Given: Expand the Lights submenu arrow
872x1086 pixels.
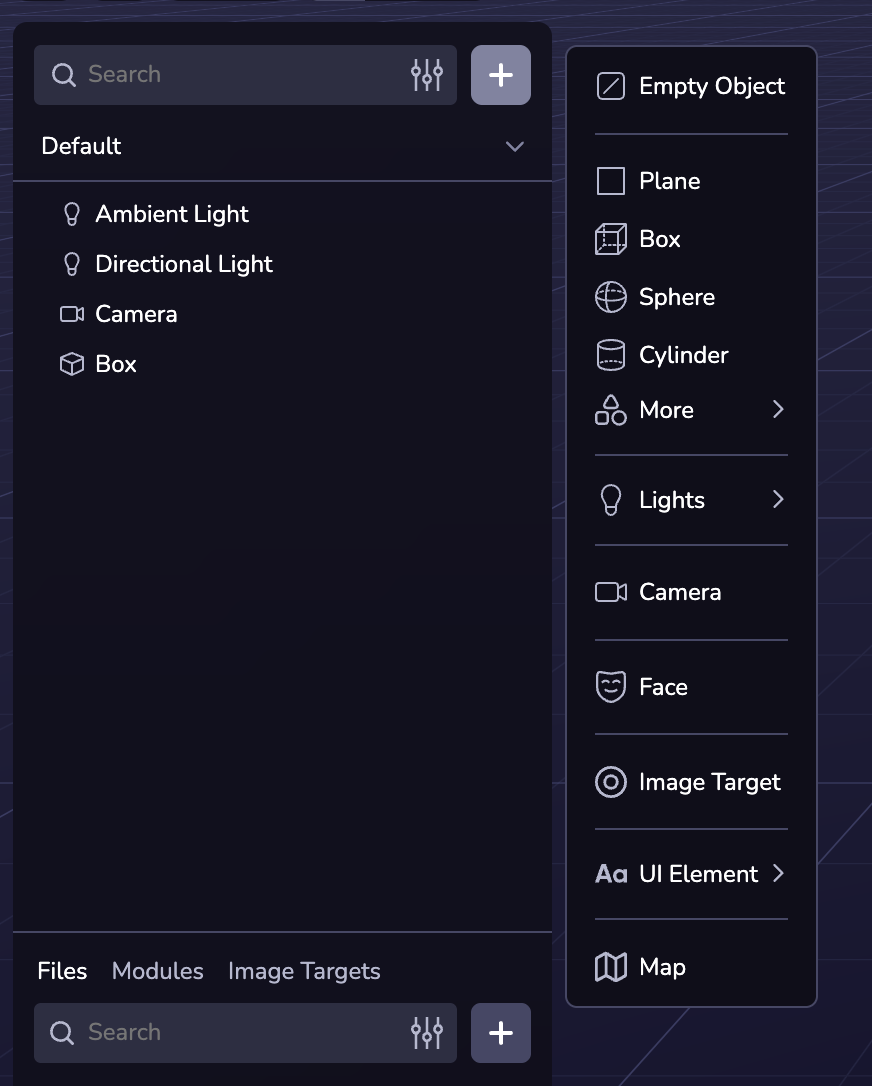Looking at the screenshot, I should pyautogui.click(x=778, y=499).
